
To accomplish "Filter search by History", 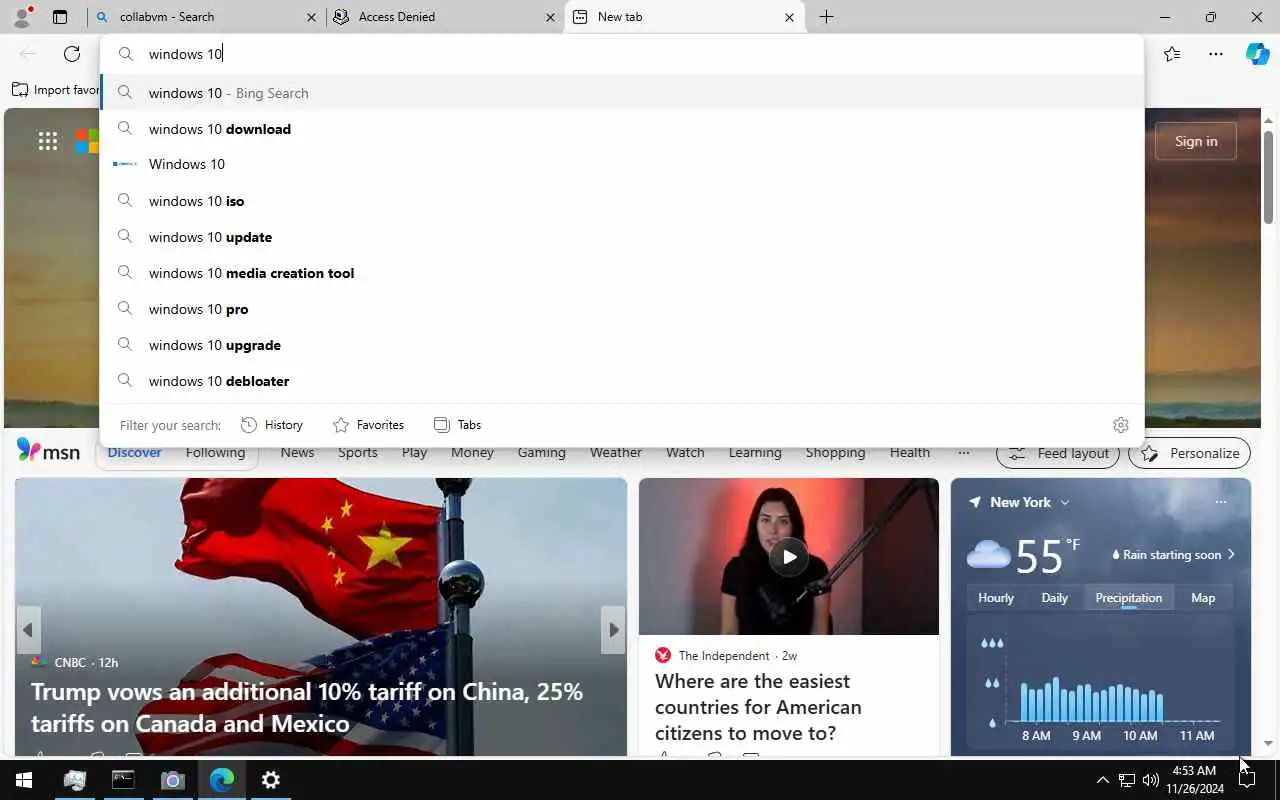I will [272, 425].
